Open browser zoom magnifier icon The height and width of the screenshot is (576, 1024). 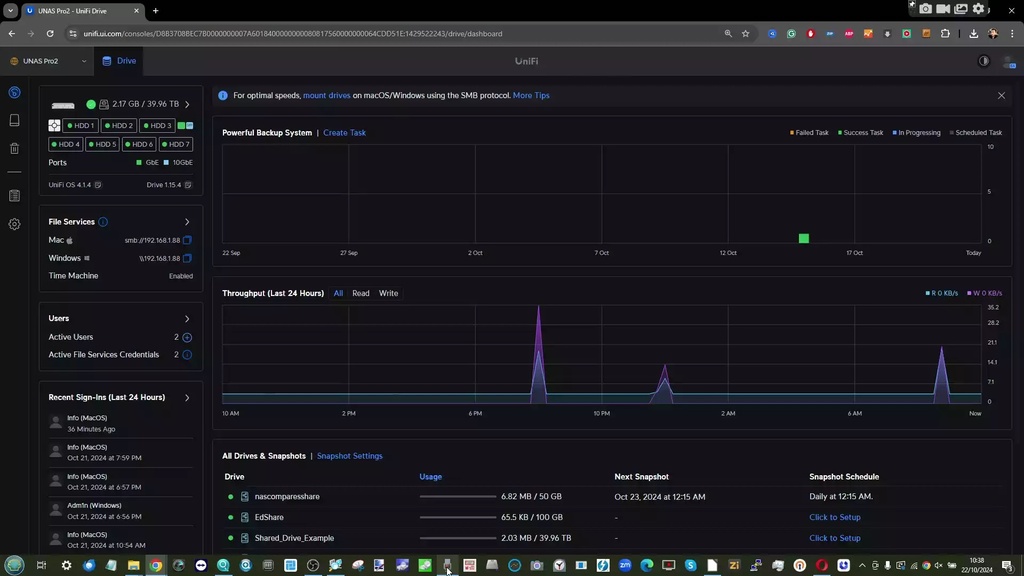[728, 33]
